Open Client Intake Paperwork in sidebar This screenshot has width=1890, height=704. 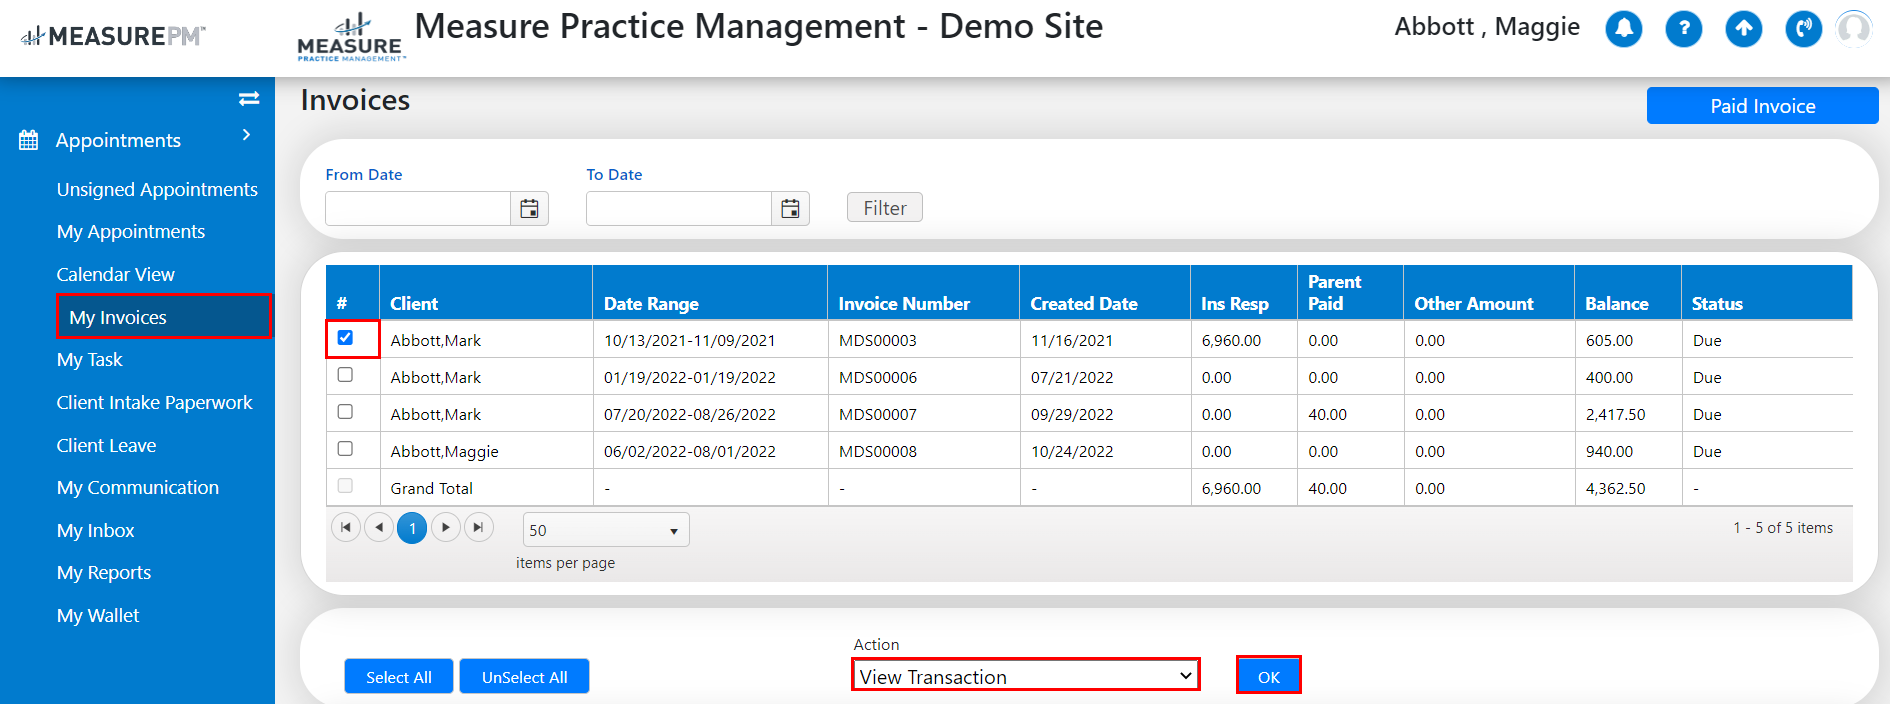(x=154, y=402)
